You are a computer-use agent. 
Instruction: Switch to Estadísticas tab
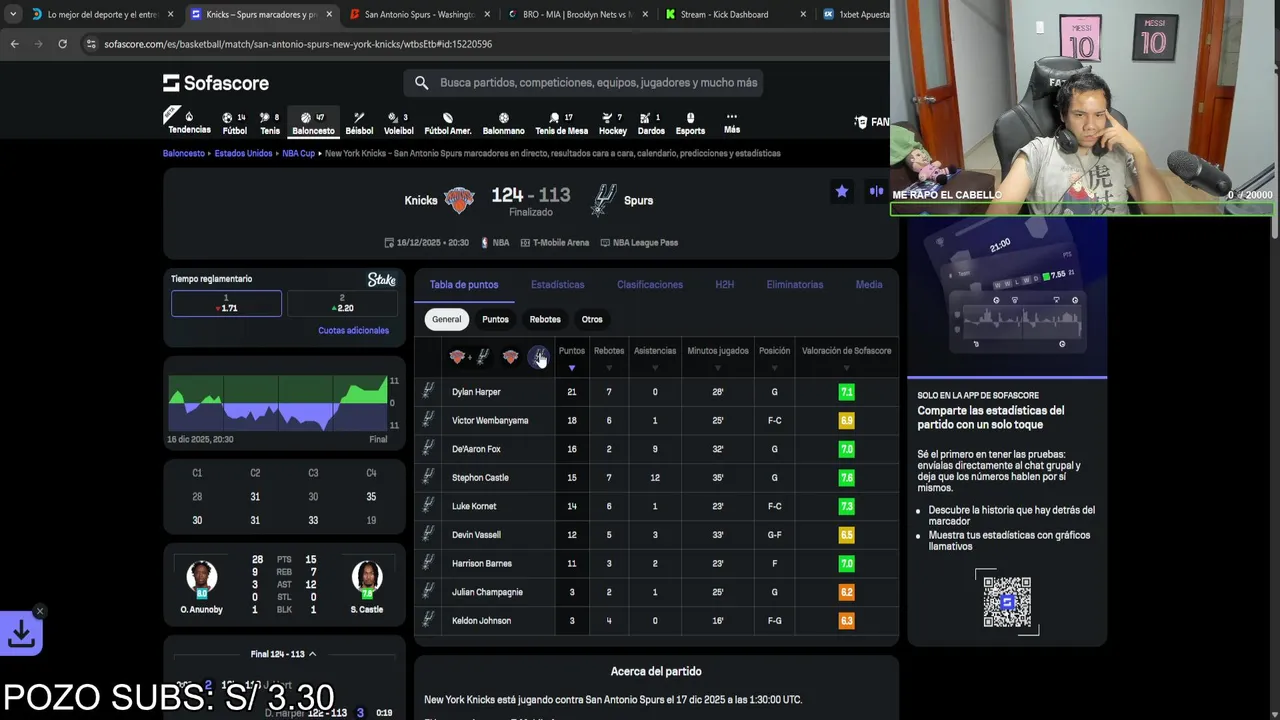tap(557, 285)
